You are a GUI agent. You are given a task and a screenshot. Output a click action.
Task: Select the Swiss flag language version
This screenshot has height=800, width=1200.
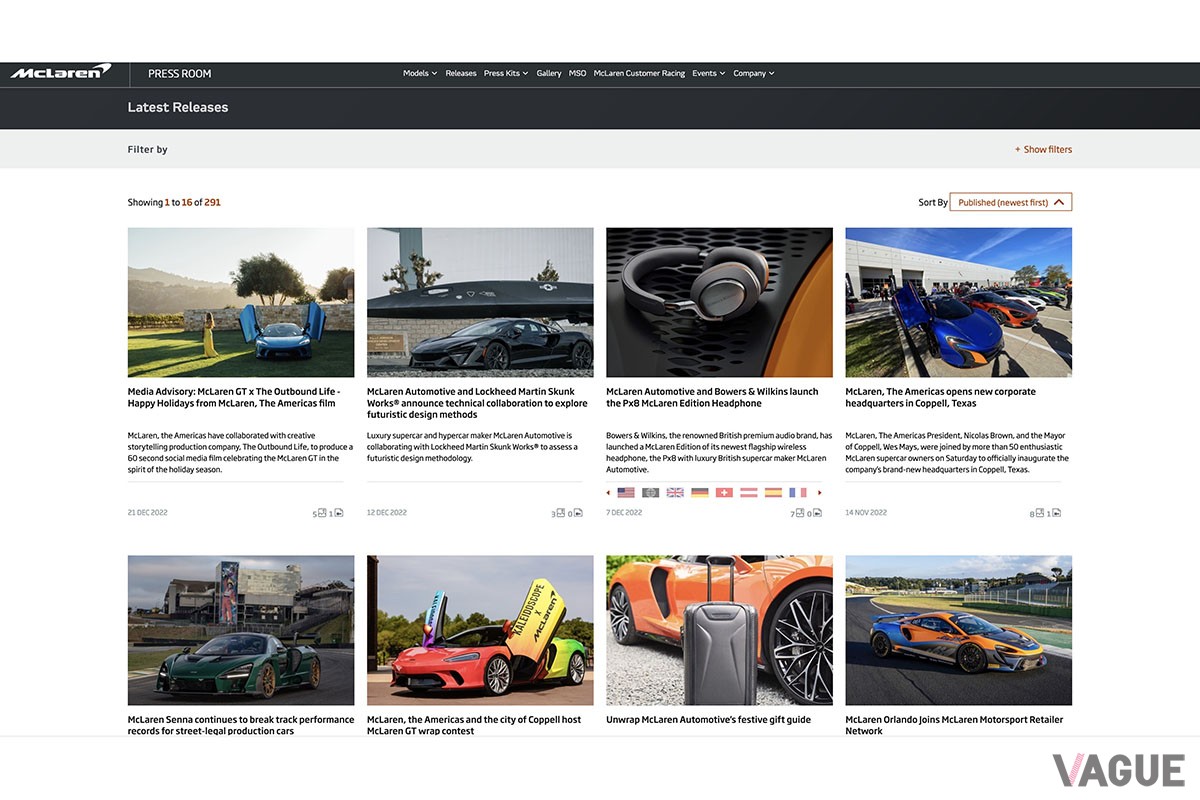click(724, 493)
